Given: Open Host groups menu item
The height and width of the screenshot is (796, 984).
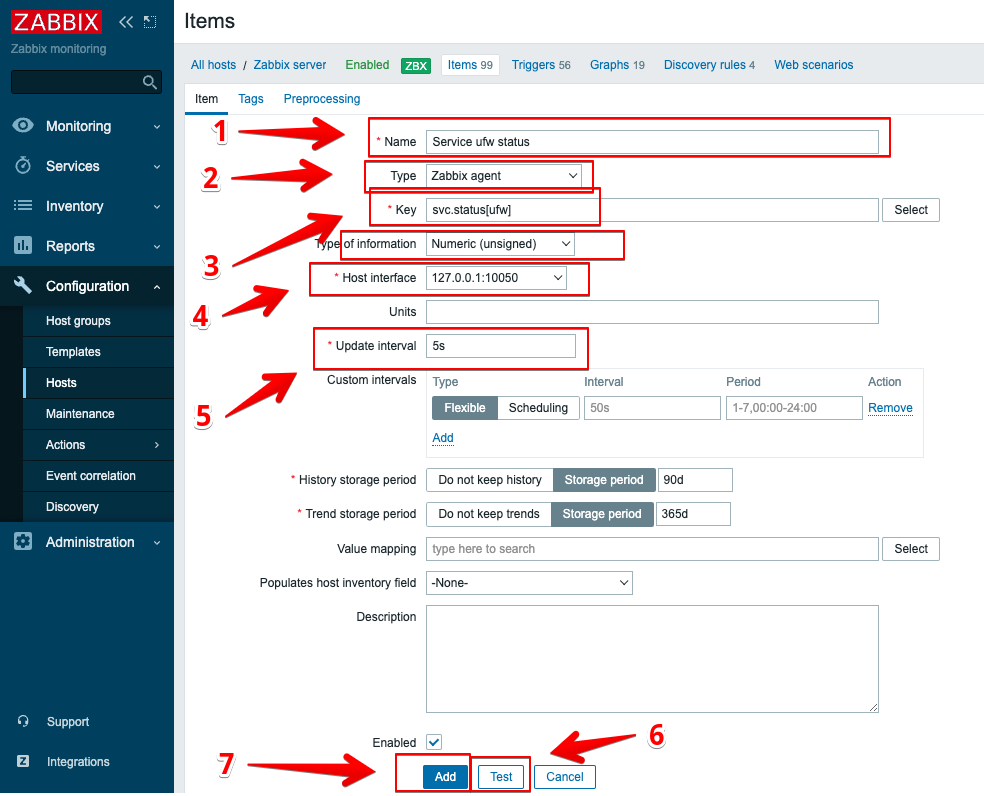Looking at the screenshot, I should (x=78, y=321).
